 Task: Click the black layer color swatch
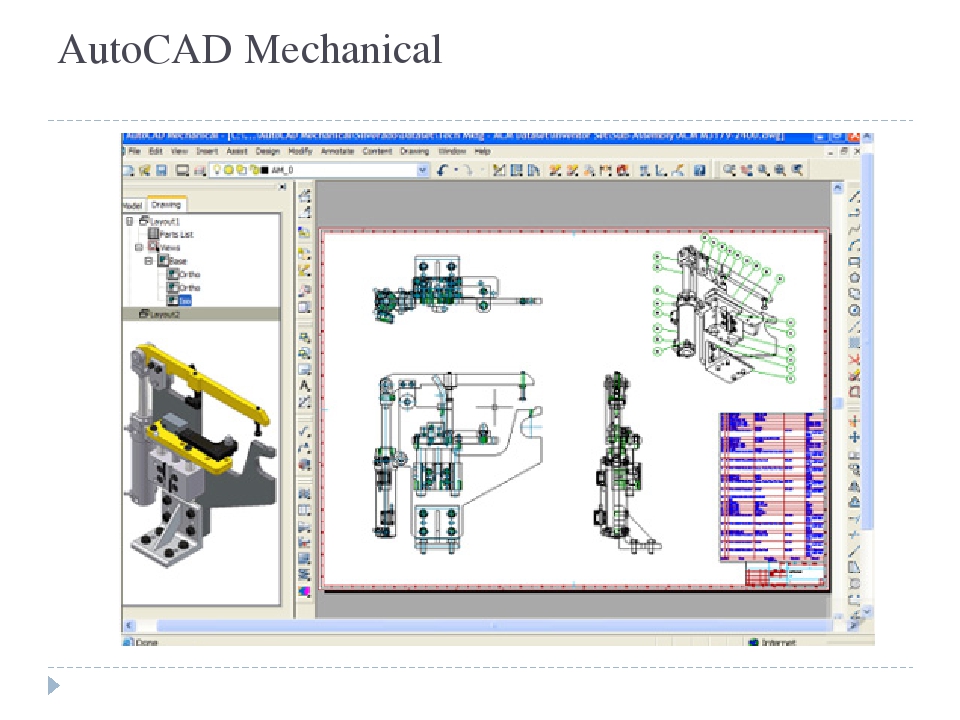point(264,170)
